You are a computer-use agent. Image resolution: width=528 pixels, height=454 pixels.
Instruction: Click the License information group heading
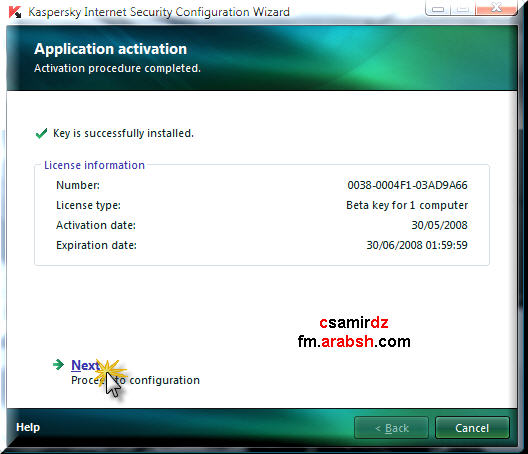coord(94,165)
